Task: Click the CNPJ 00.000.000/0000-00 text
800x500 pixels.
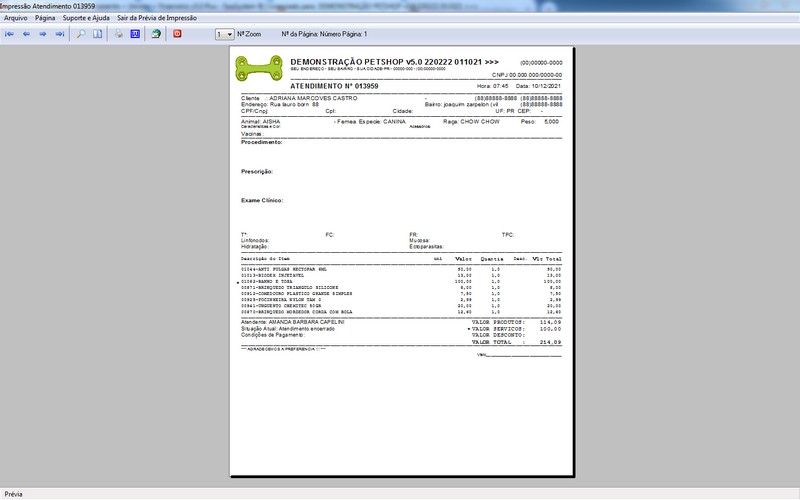Action: 527,75
